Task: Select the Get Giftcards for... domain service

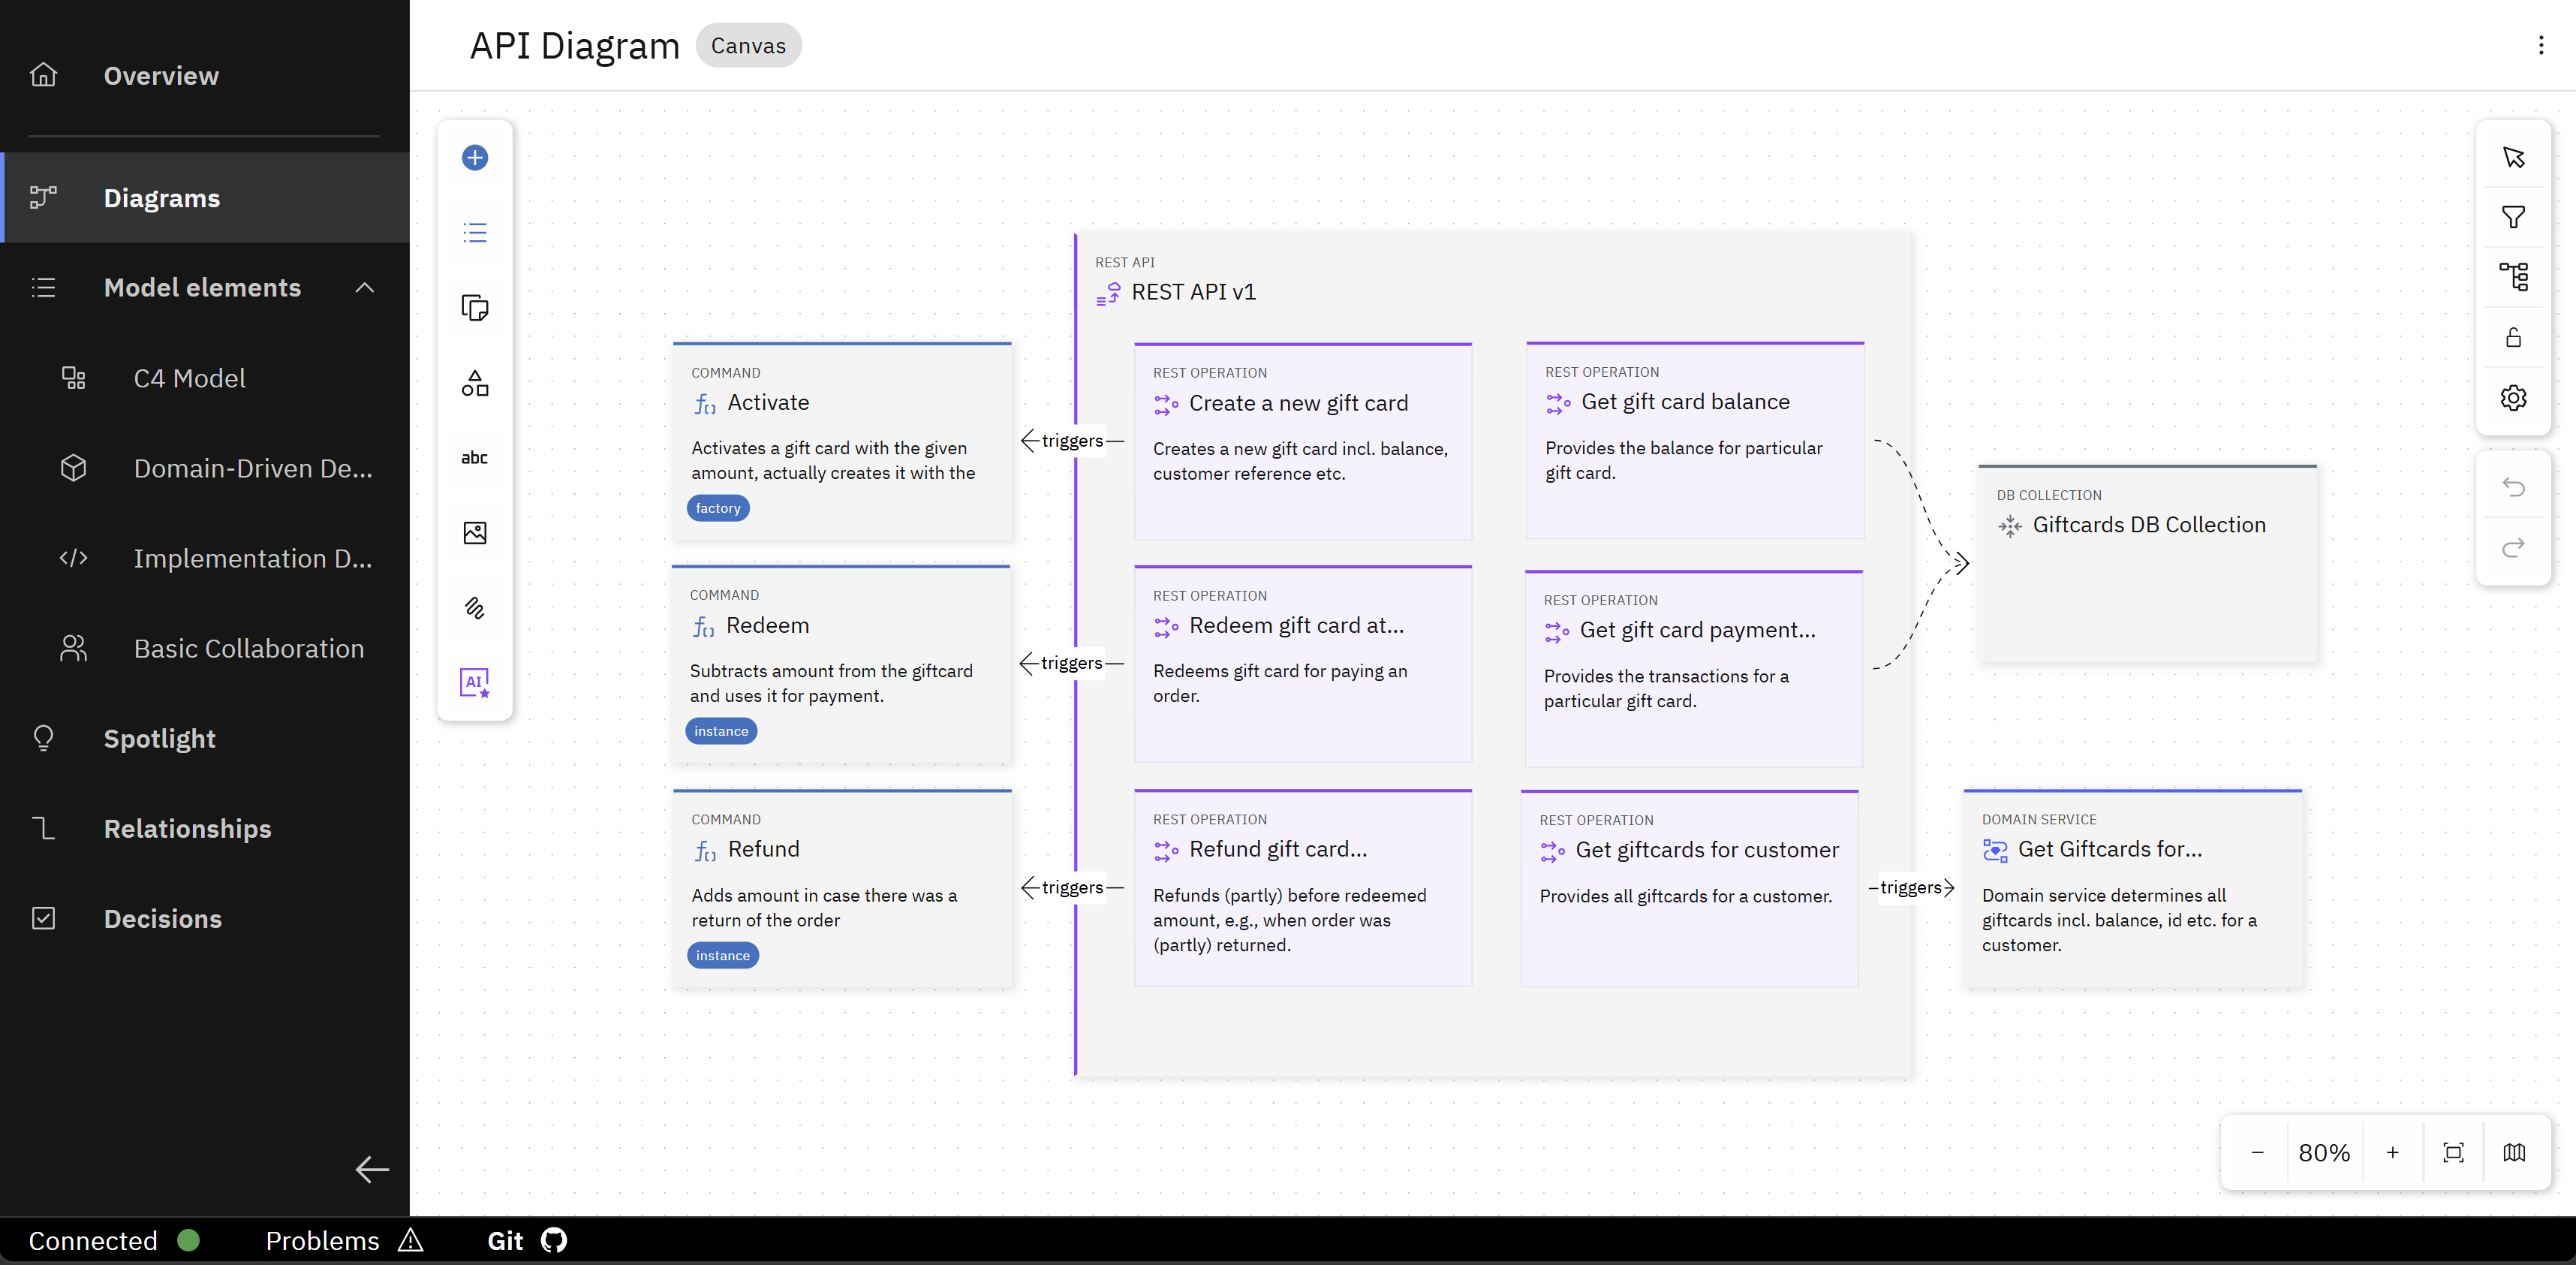Action: pyautogui.click(x=2132, y=888)
